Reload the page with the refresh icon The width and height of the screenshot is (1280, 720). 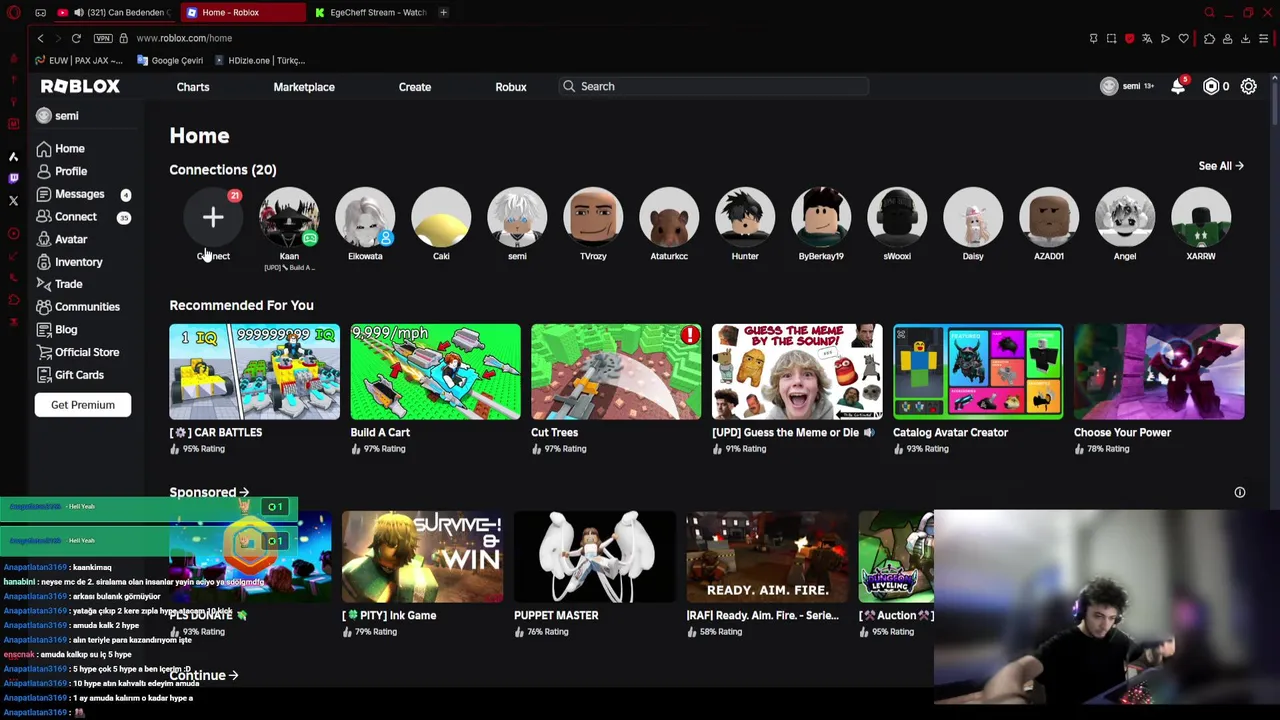[x=76, y=38]
